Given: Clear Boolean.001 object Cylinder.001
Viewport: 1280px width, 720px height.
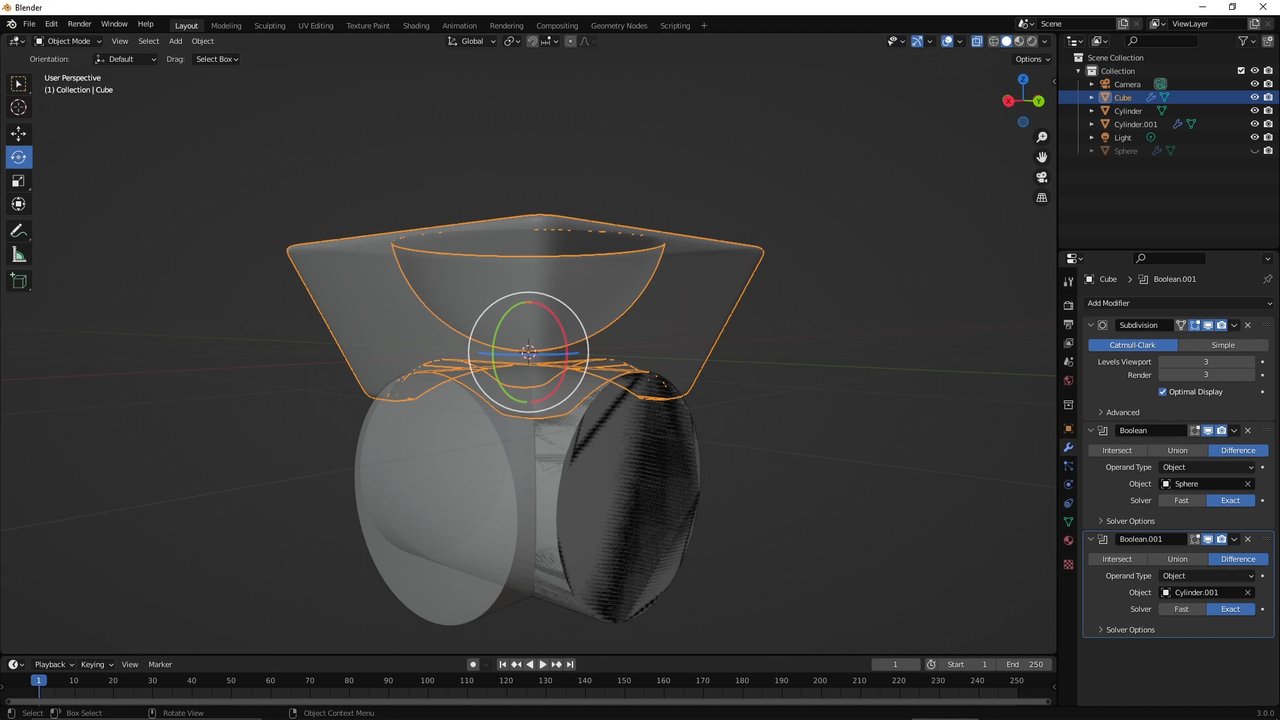Looking at the screenshot, I should [1247, 592].
